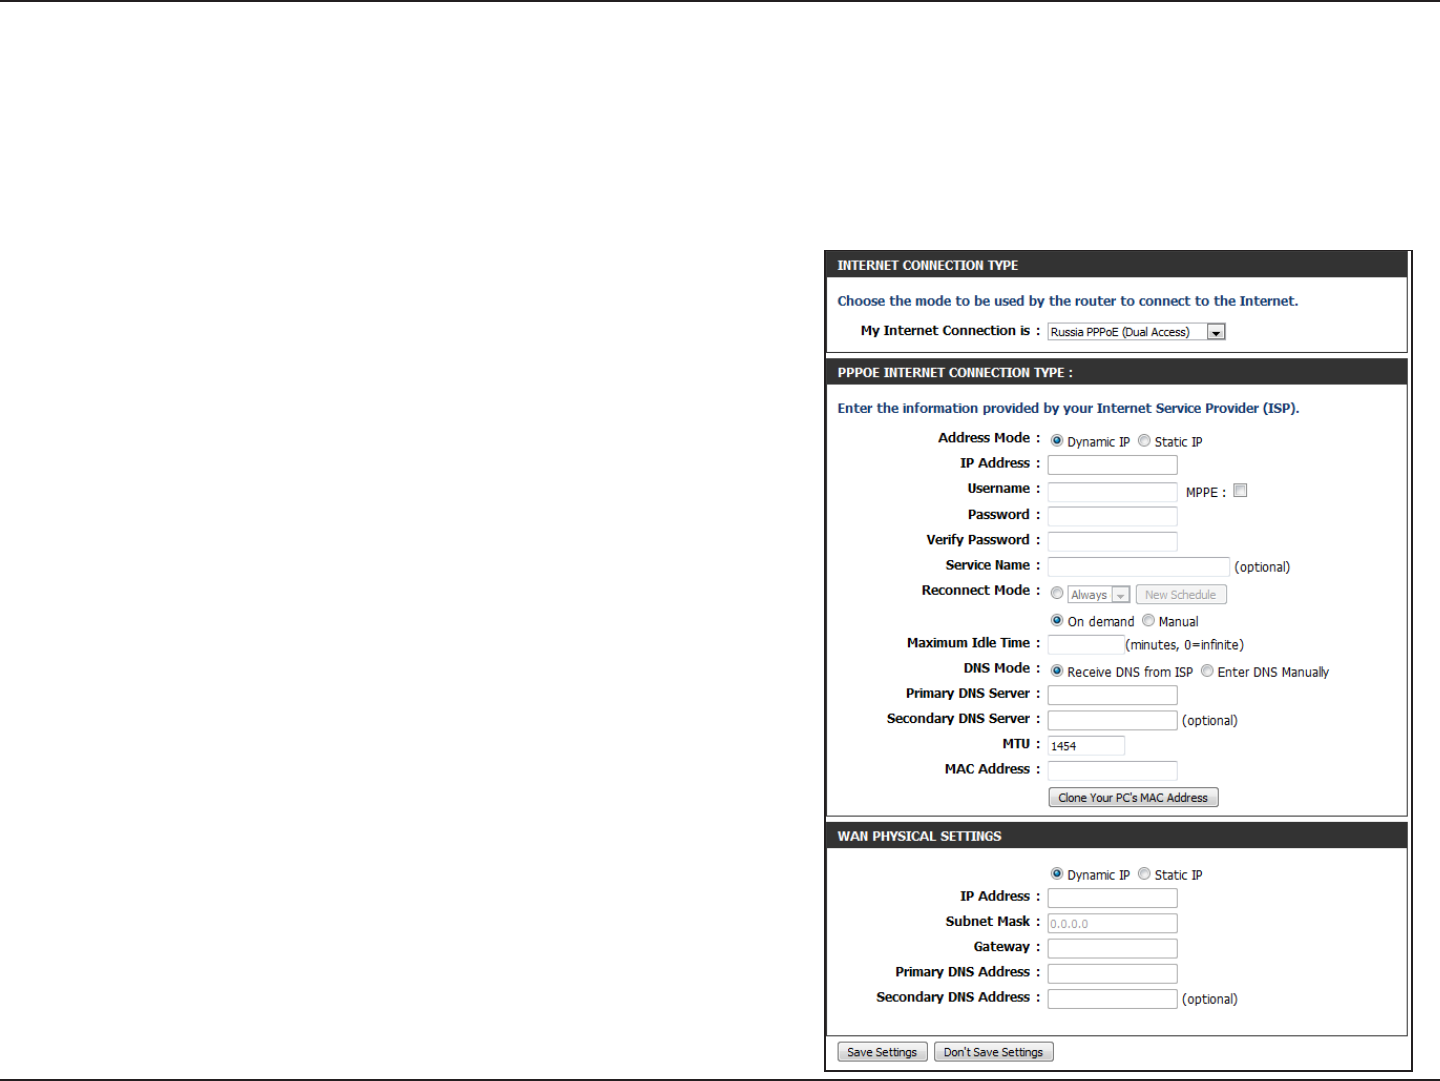Select Receive DNS from ISP
Viewport: 1440px width, 1081px height.
point(1057,671)
